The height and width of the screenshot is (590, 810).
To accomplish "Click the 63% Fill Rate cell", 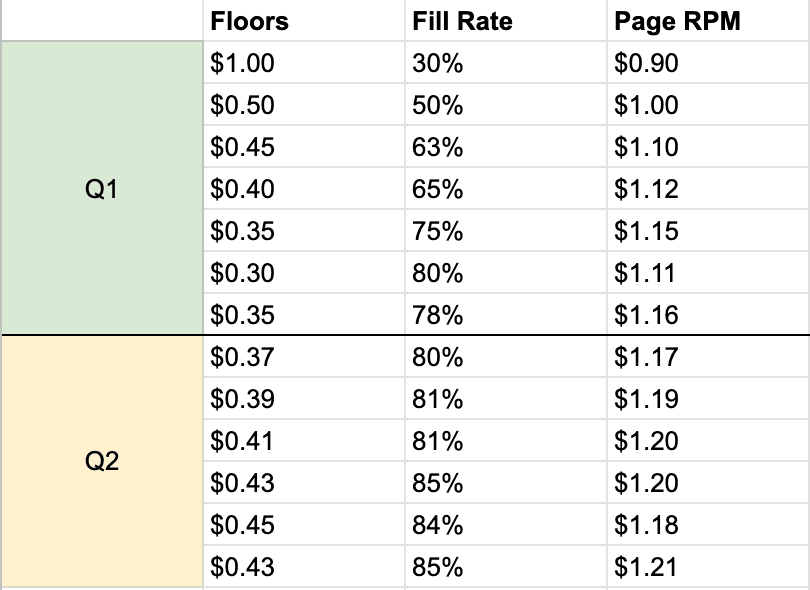I will (503, 147).
